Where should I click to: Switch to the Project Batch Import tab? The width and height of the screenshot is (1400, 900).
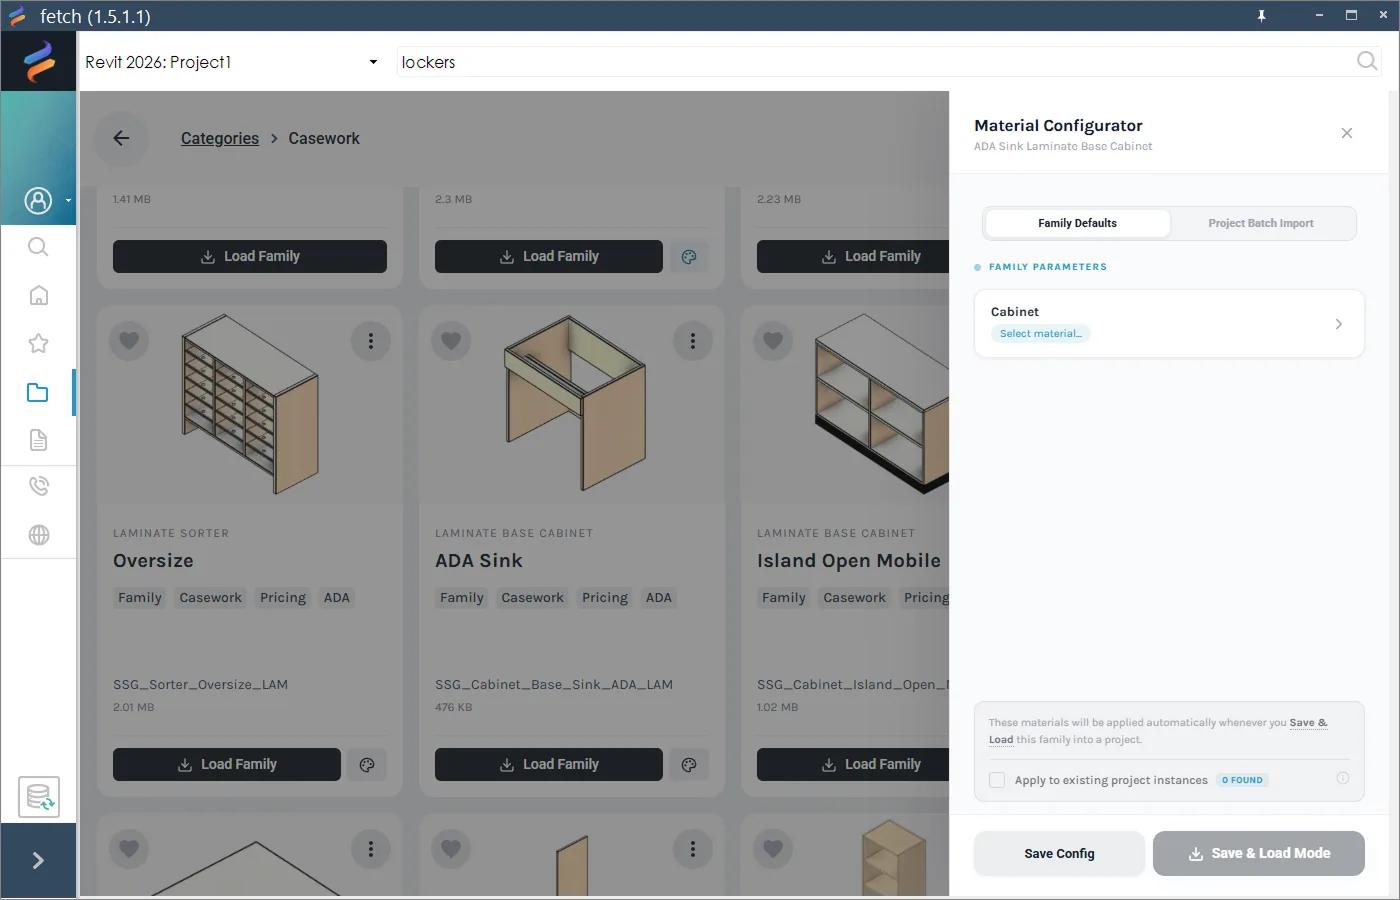pyautogui.click(x=1261, y=223)
